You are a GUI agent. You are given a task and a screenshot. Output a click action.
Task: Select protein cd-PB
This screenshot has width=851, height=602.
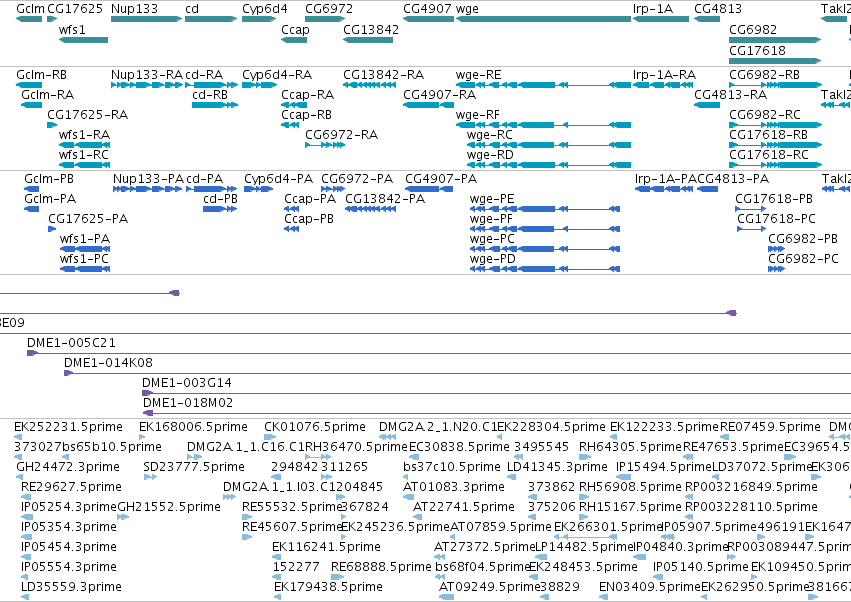[219, 209]
